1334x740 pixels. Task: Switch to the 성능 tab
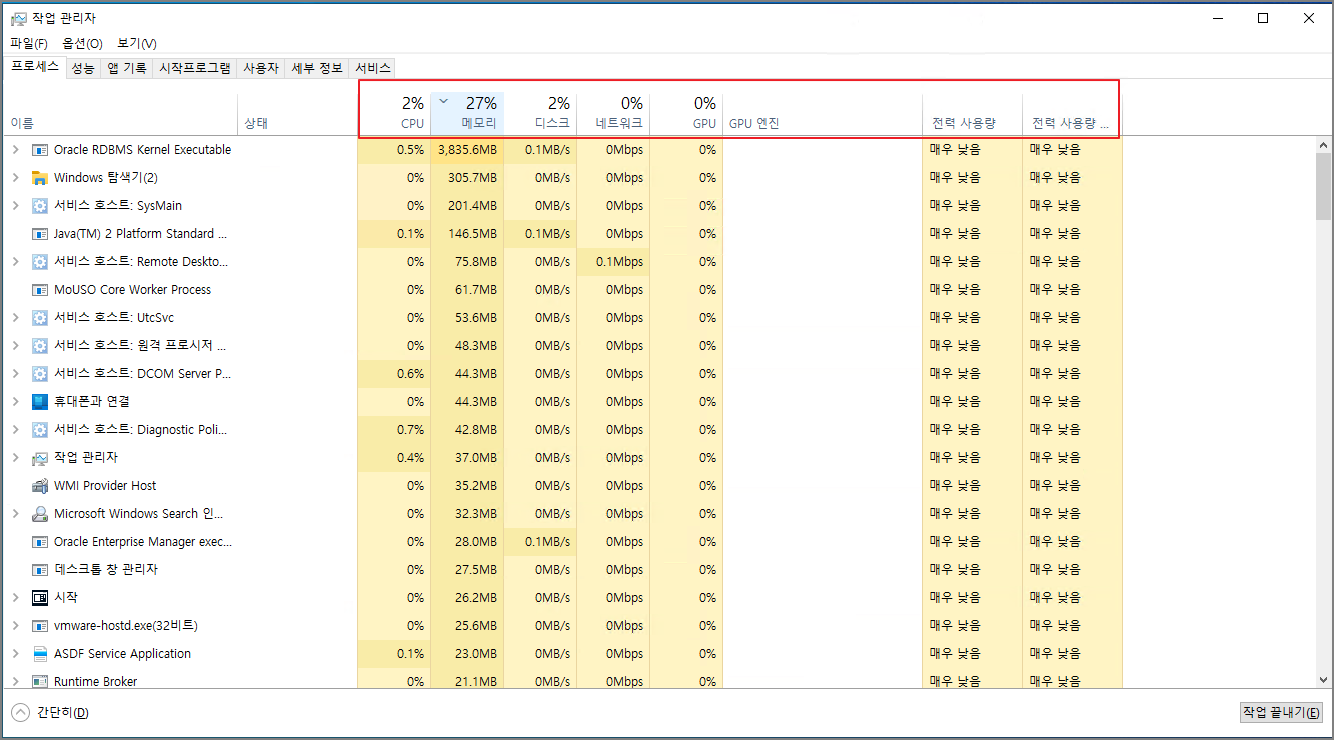[x=83, y=68]
